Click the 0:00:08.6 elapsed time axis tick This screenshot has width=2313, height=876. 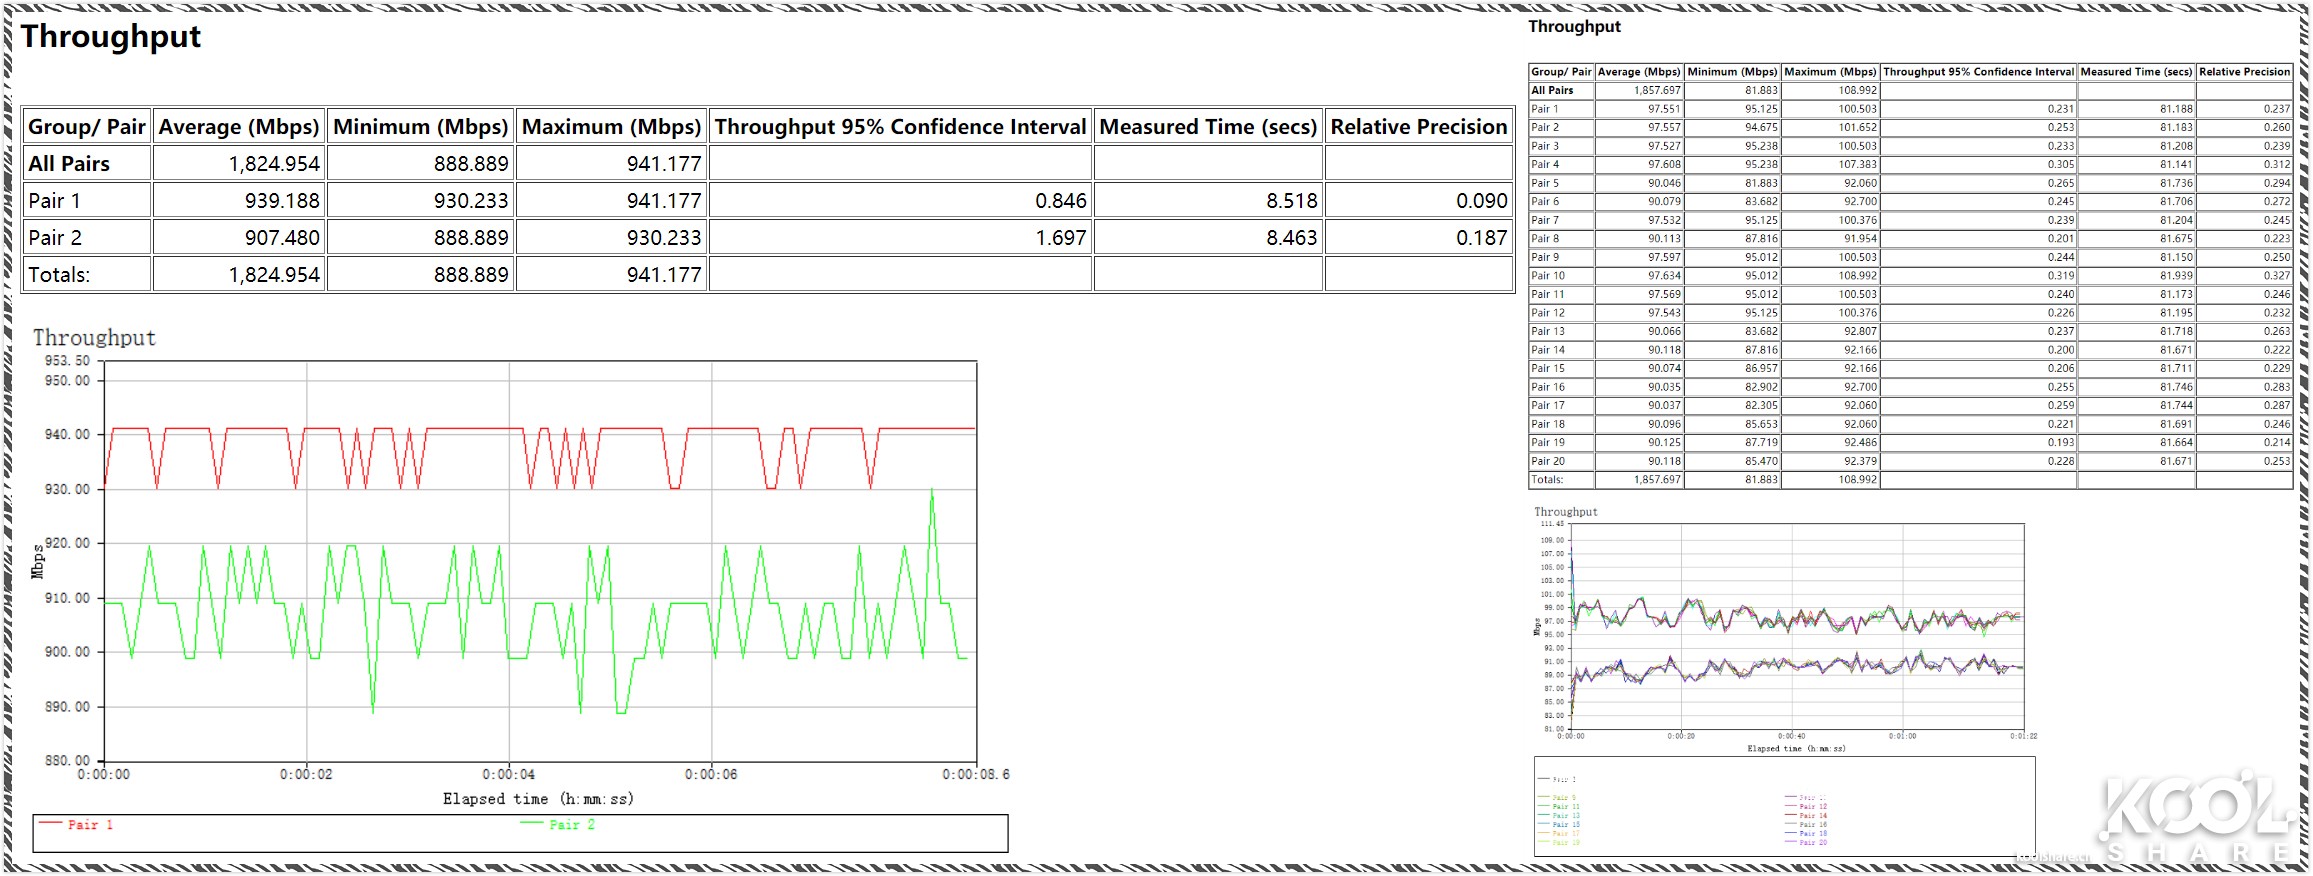point(976,775)
